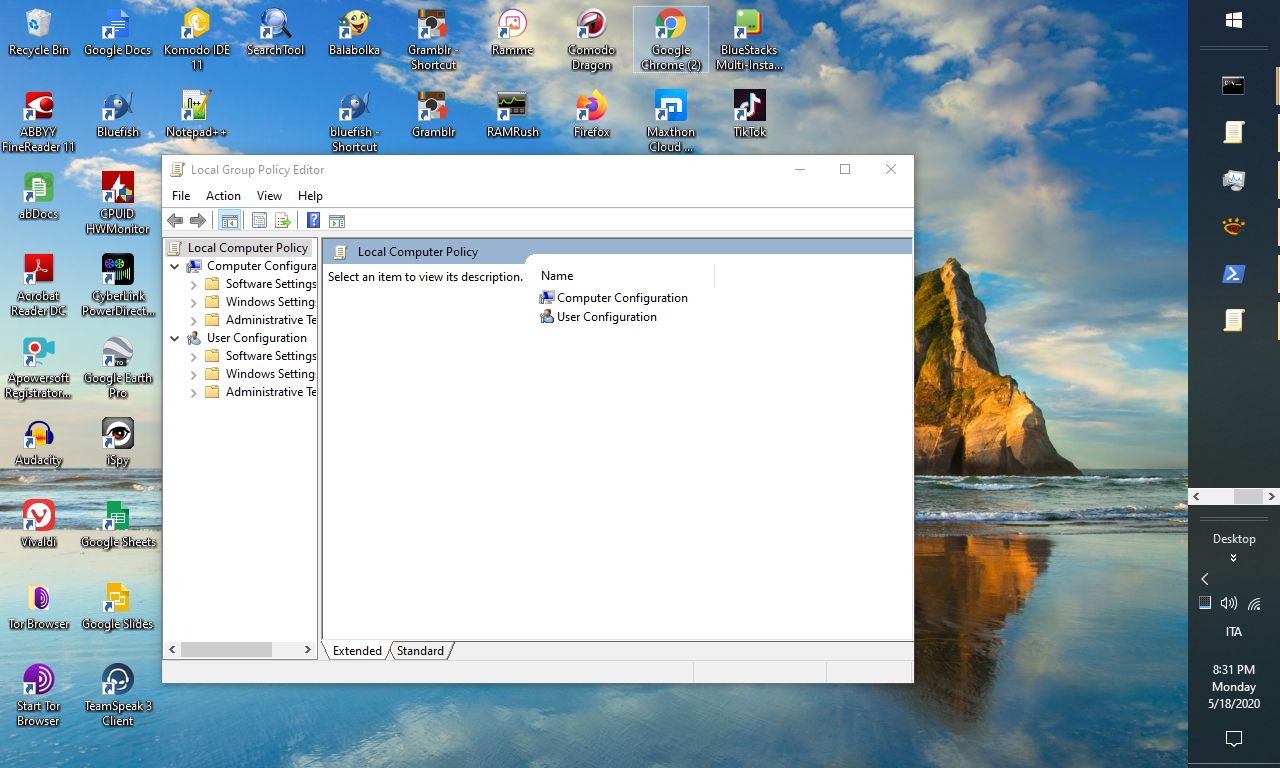The height and width of the screenshot is (768, 1280).
Task: Click the wireless network tray icon
Action: 1254,603
